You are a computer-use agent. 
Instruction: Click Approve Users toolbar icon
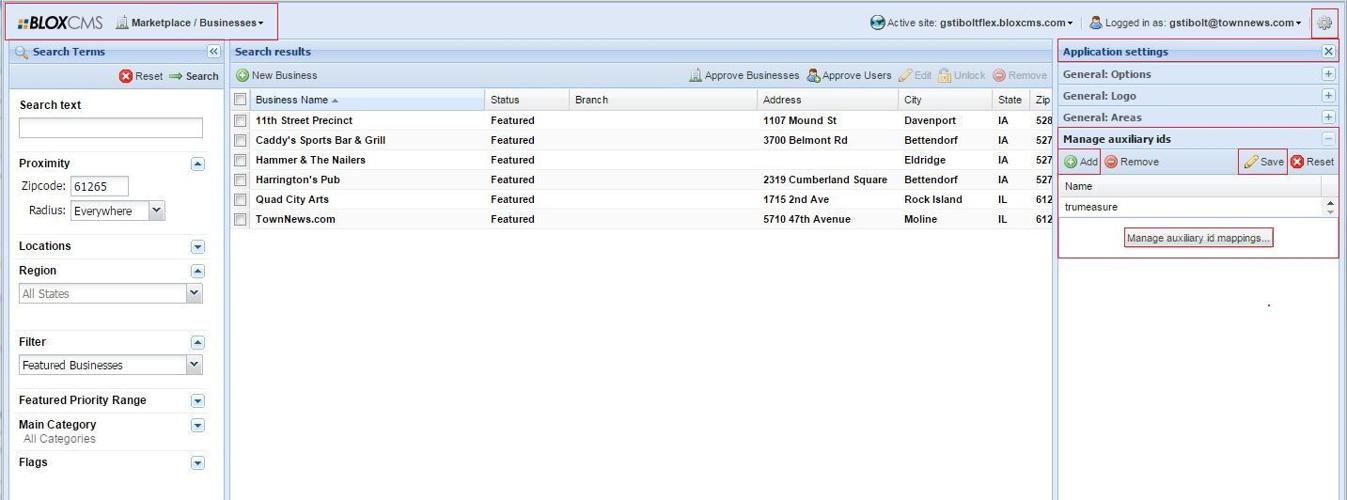[848, 75]
